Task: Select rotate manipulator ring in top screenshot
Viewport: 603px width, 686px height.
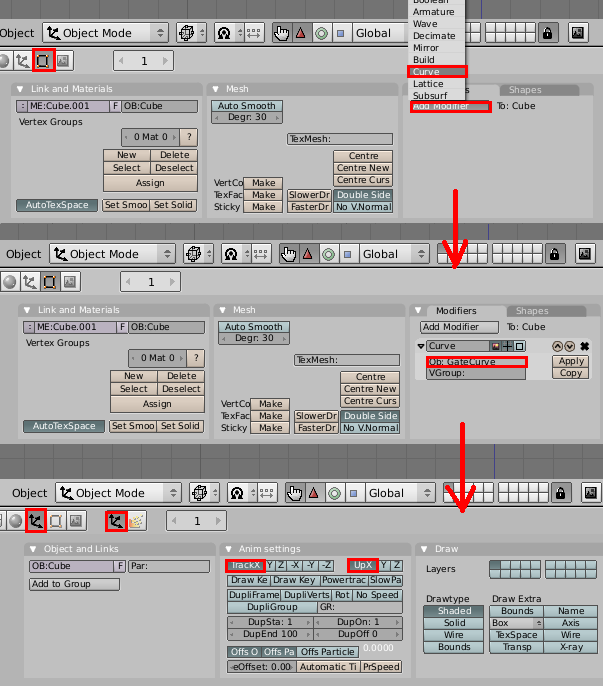Action: point(322,33)
